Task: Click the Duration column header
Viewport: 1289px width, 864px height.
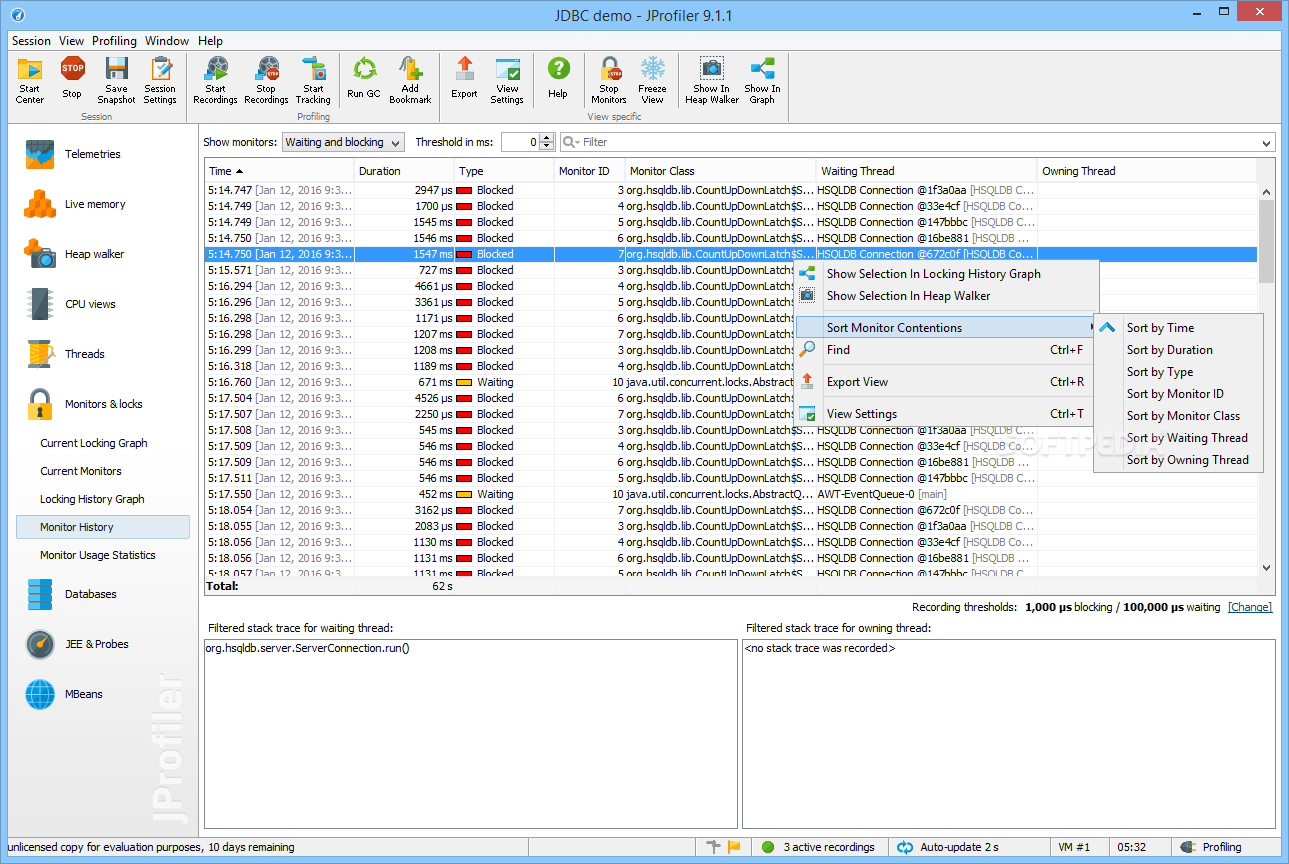Action: click(x=404, y=171)
